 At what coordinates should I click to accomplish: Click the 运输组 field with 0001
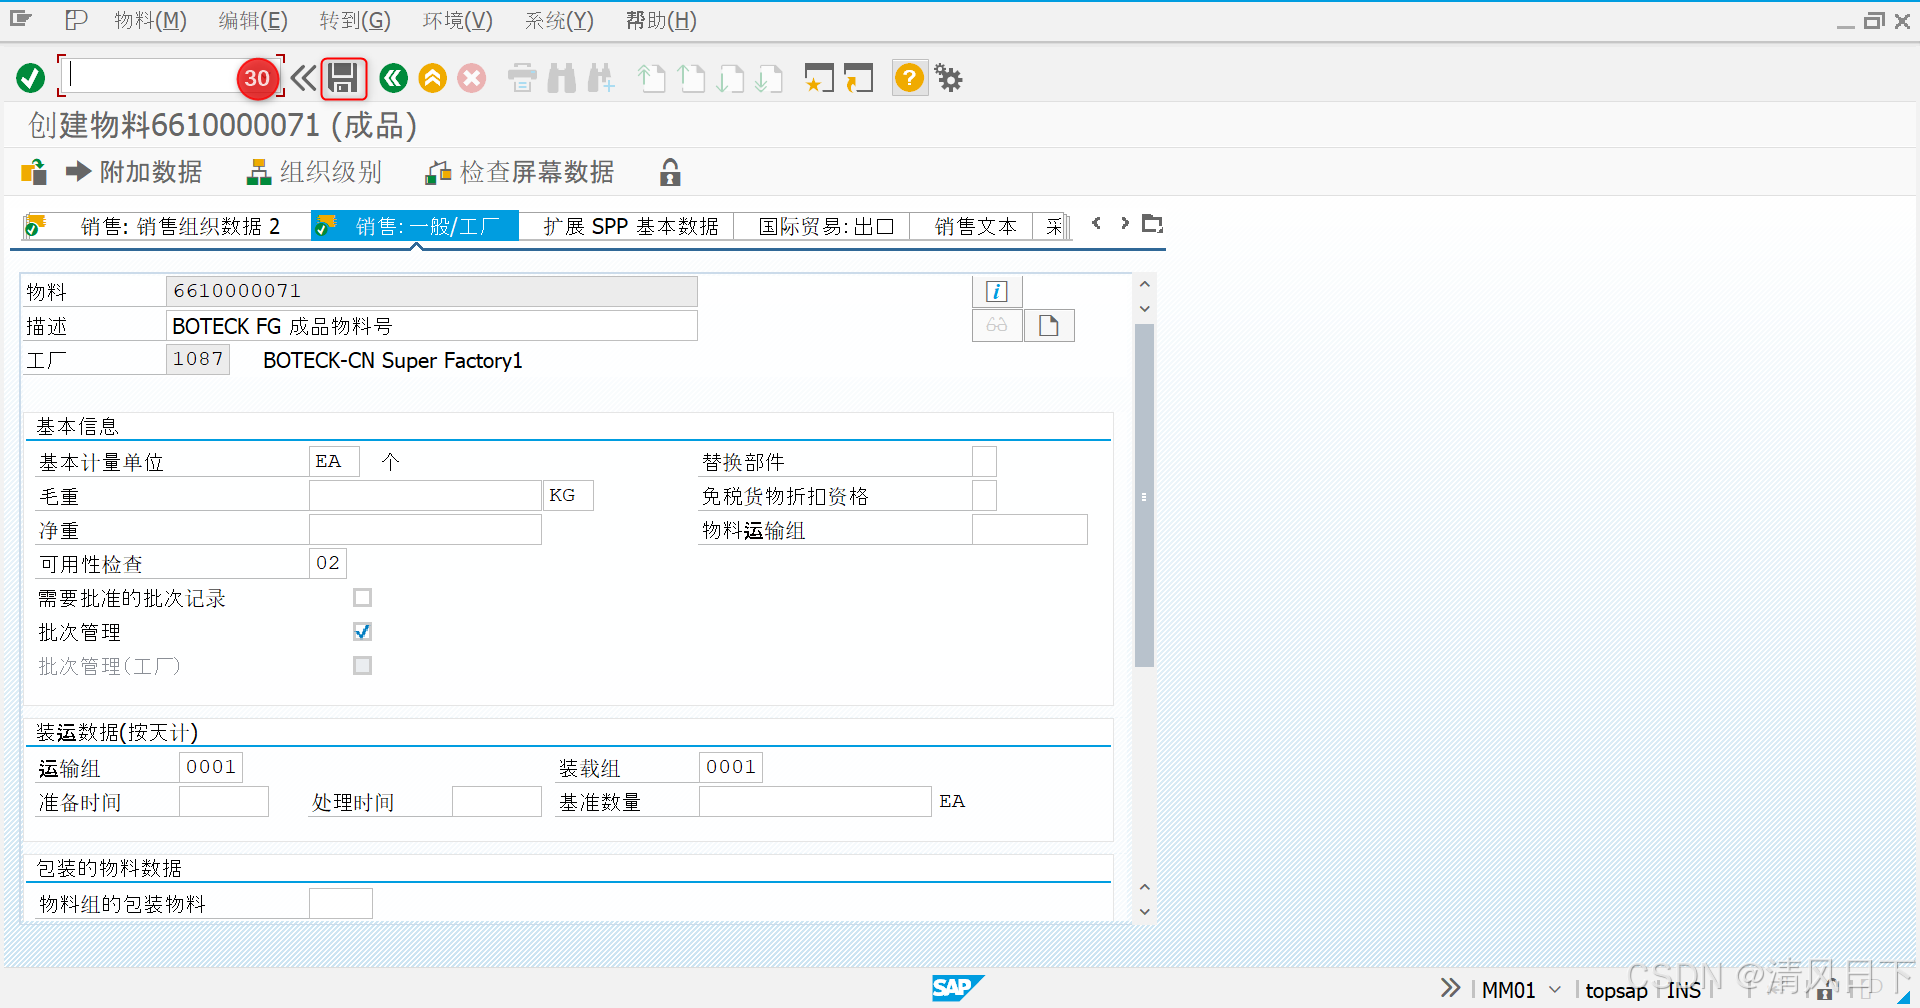pos(211,767)
